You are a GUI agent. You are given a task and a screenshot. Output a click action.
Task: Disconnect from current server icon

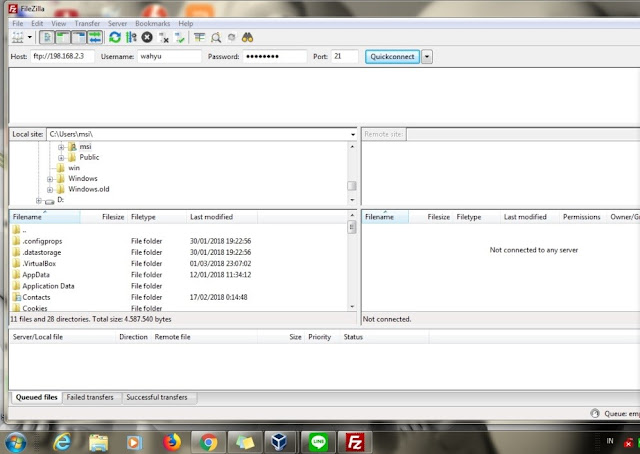pos(164,38)
